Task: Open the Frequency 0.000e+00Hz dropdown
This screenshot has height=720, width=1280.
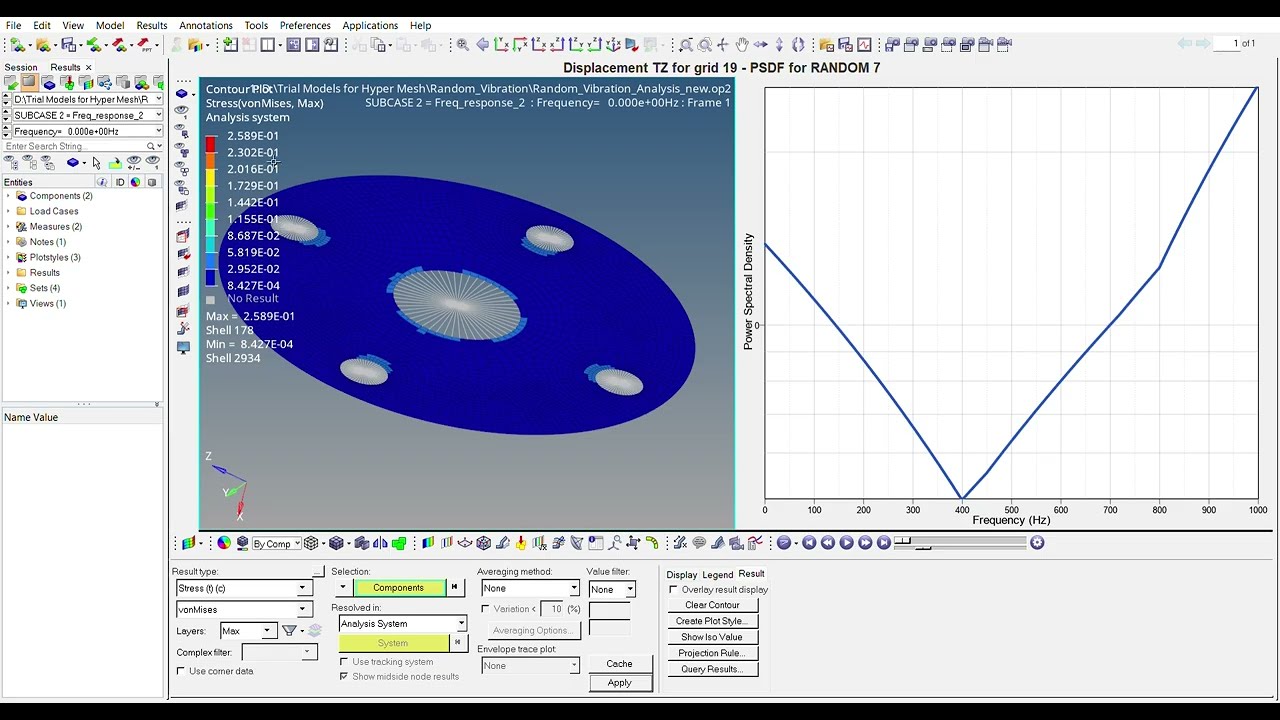Action: tap(86, 131)
